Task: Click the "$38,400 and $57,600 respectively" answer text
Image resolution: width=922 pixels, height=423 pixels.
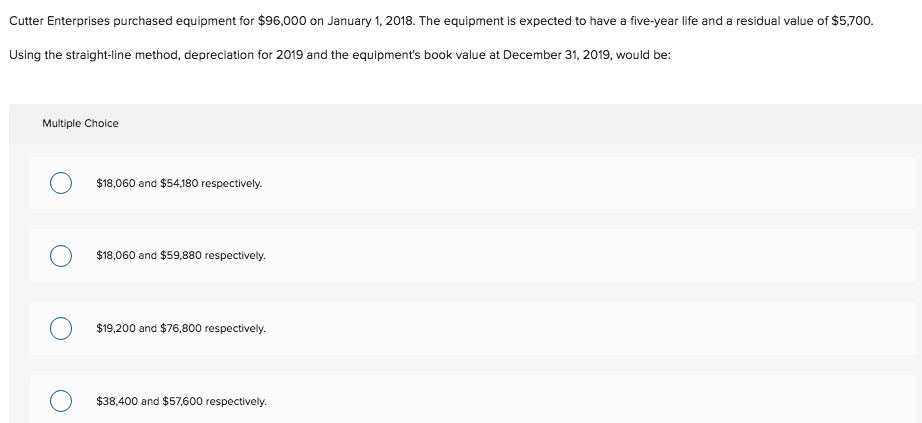Action: [x=181, y=401]
